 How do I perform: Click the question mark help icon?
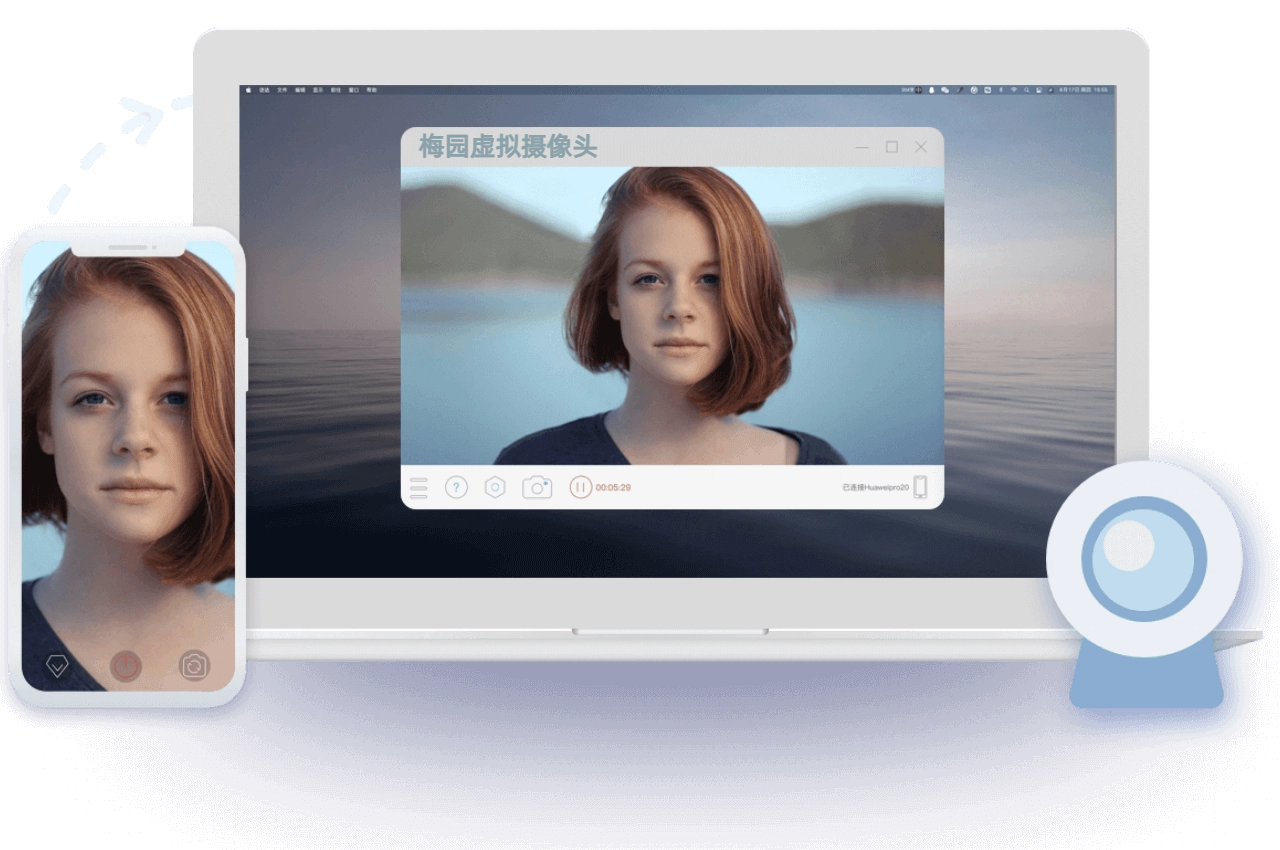coord(456,488)
